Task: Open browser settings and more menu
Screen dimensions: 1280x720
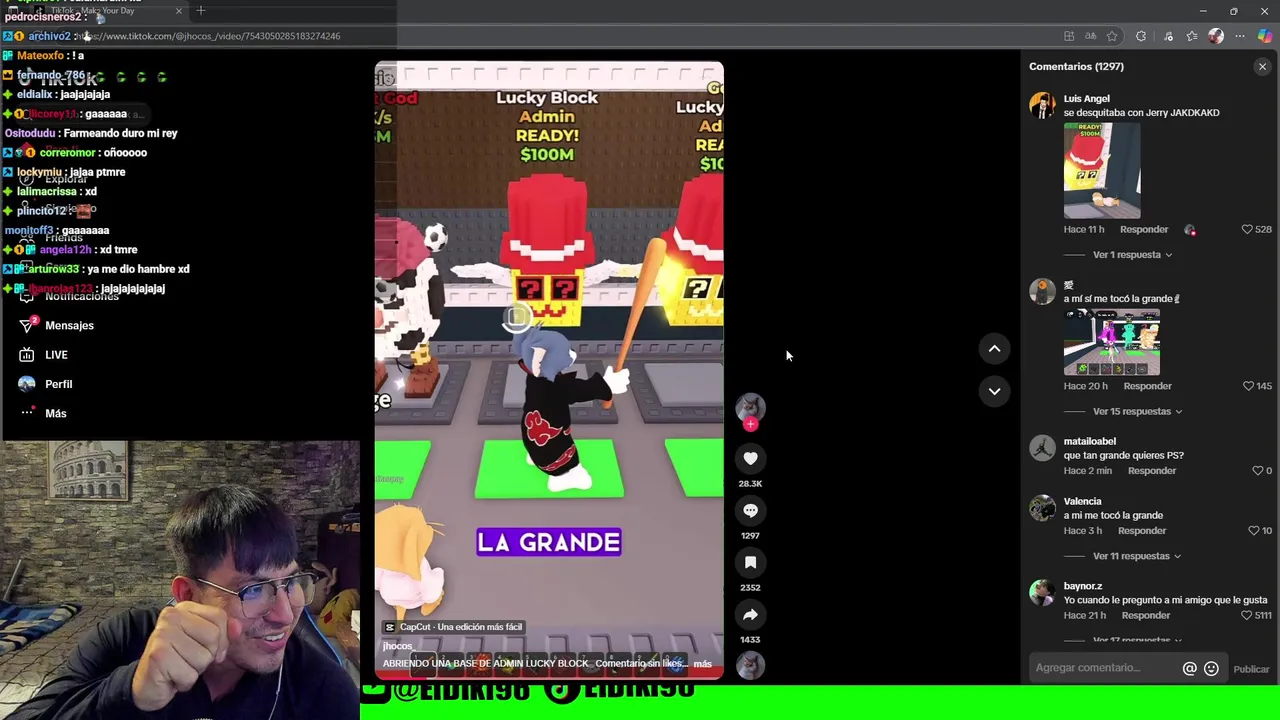Action: (x=1240, y=36)
